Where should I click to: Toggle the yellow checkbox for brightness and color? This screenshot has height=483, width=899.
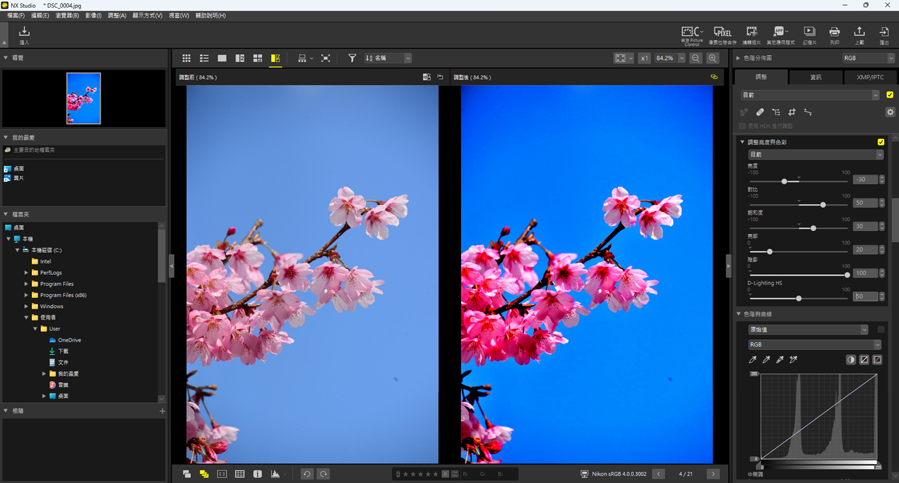pyautogui.click(x=881, y=142)
